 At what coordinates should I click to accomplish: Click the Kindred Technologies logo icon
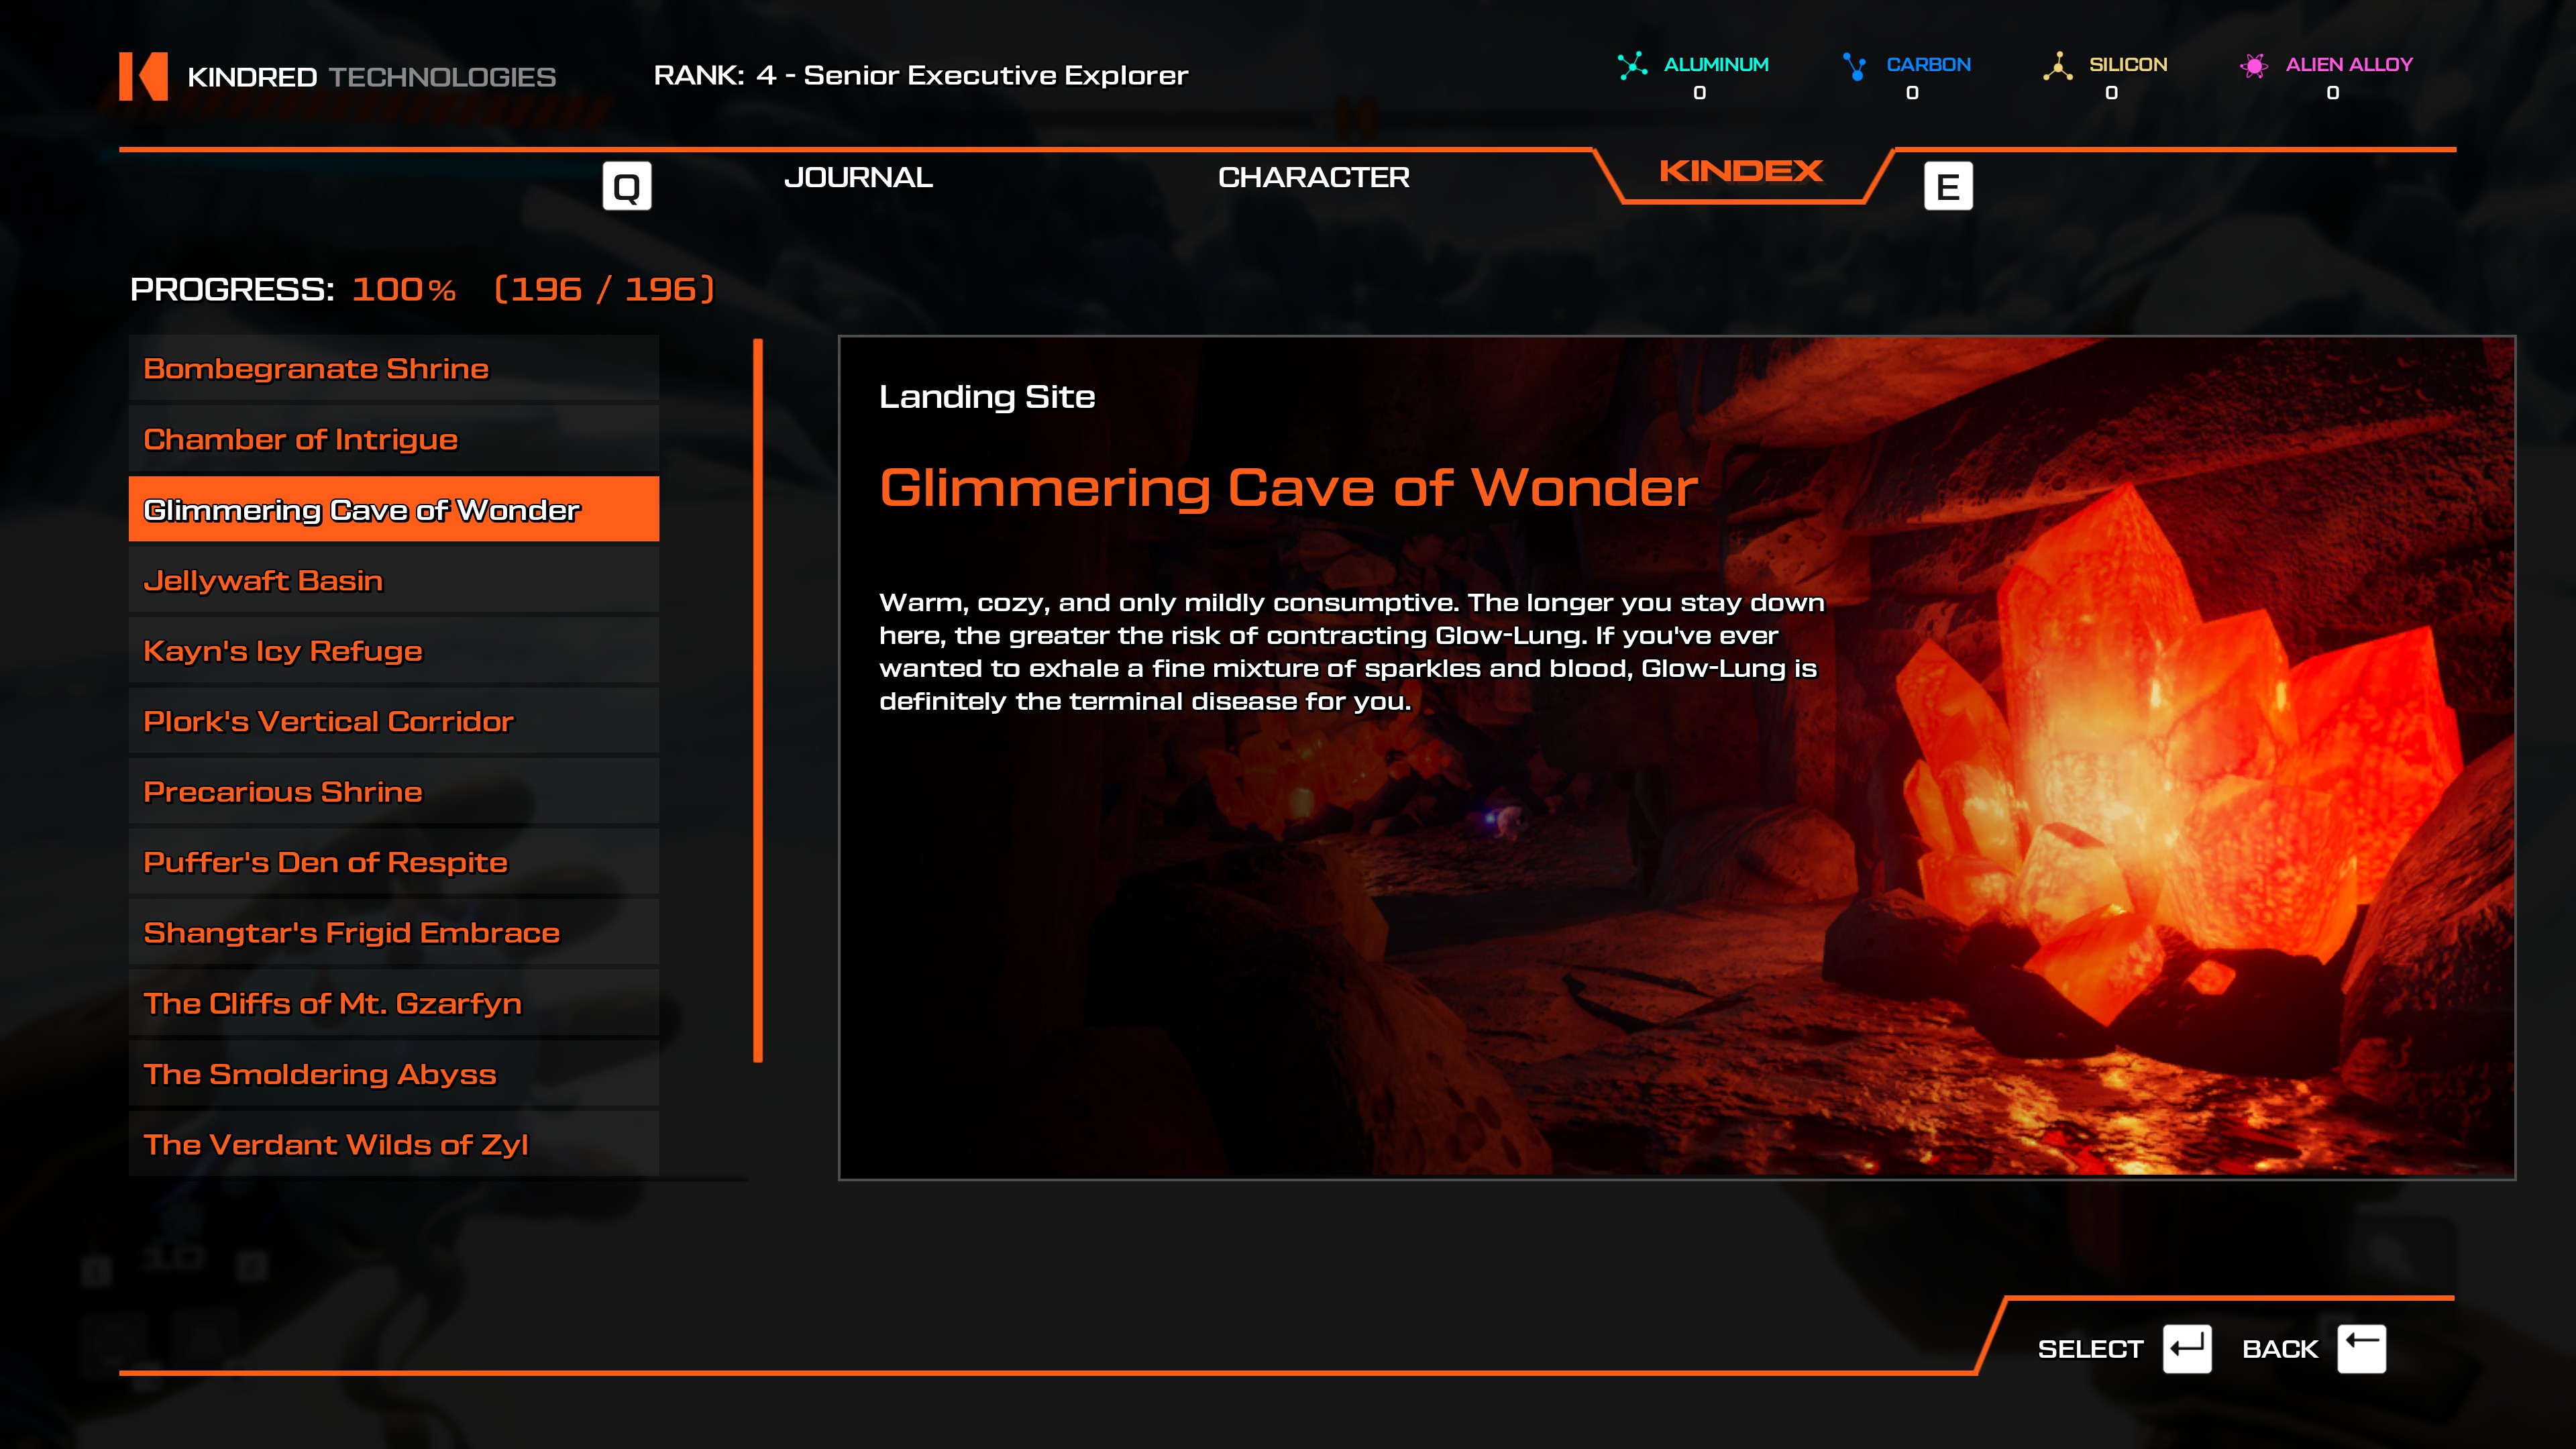[x=143, y=76]
